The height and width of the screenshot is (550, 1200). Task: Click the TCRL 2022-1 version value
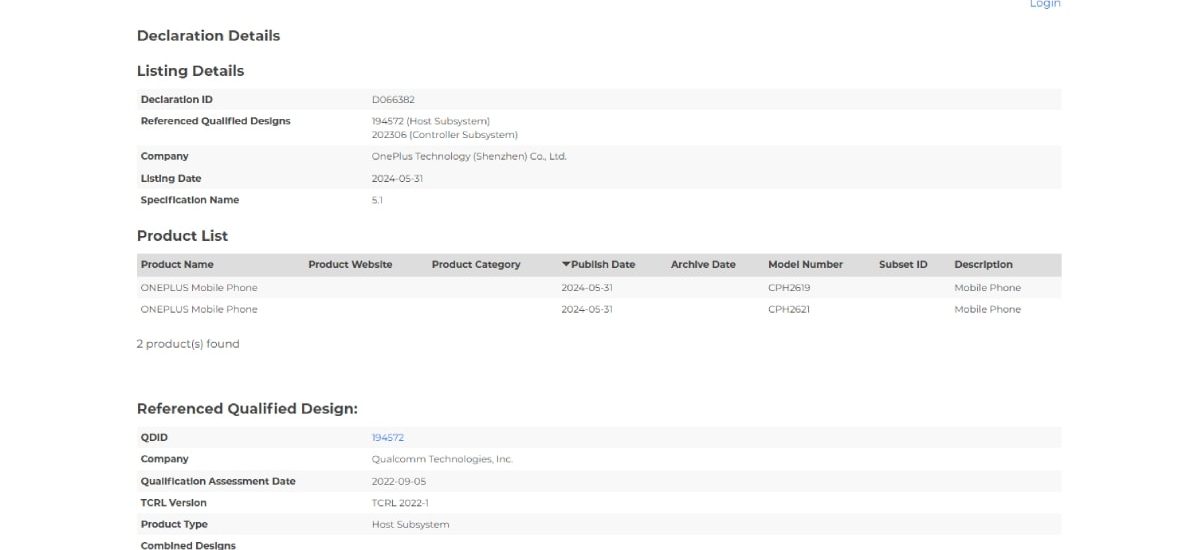click(x=400, y=503)
